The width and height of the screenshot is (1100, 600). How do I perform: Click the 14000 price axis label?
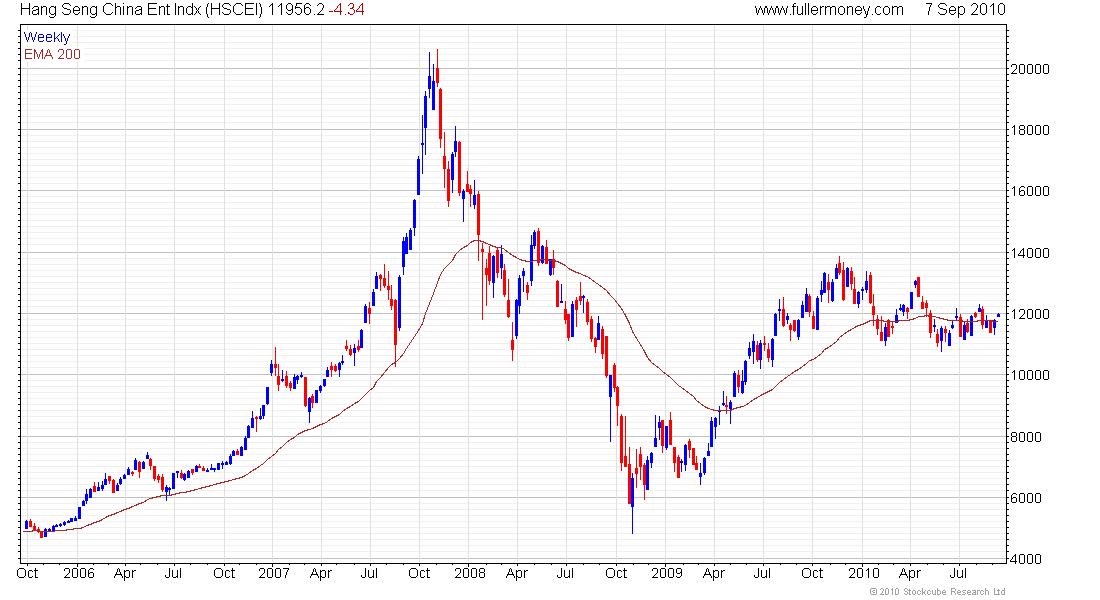tap(1029, 253)
